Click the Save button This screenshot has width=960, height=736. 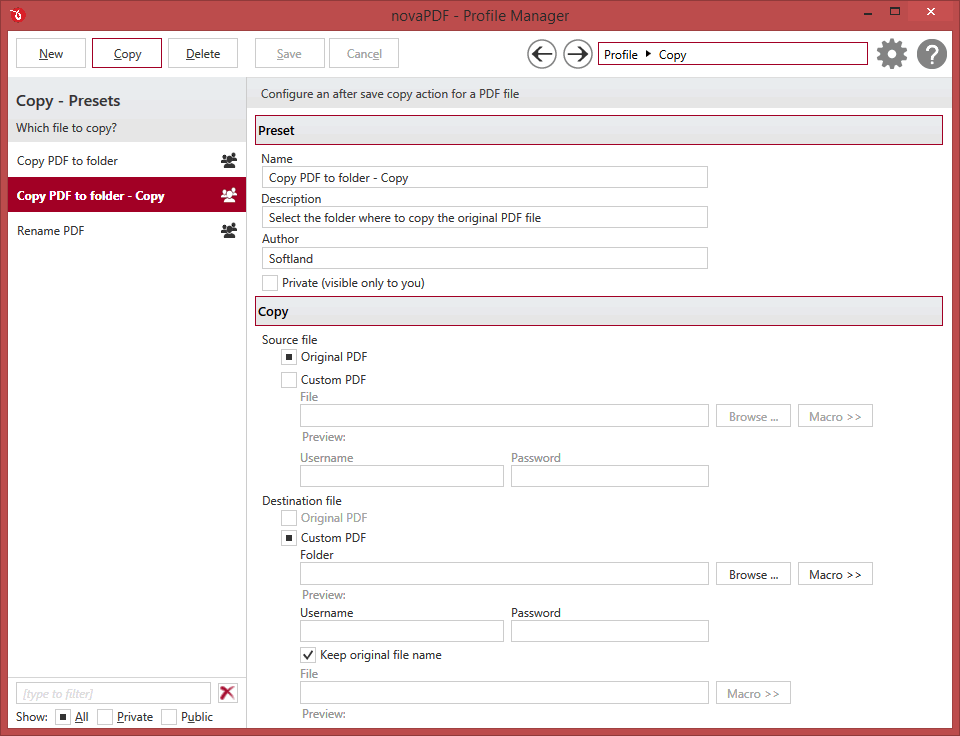(289, 53)
